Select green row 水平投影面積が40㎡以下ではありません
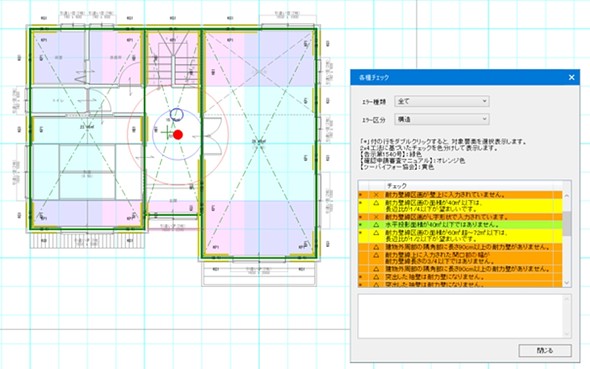The width and height of the screenshot is (590, 369). tap(461, 225)
